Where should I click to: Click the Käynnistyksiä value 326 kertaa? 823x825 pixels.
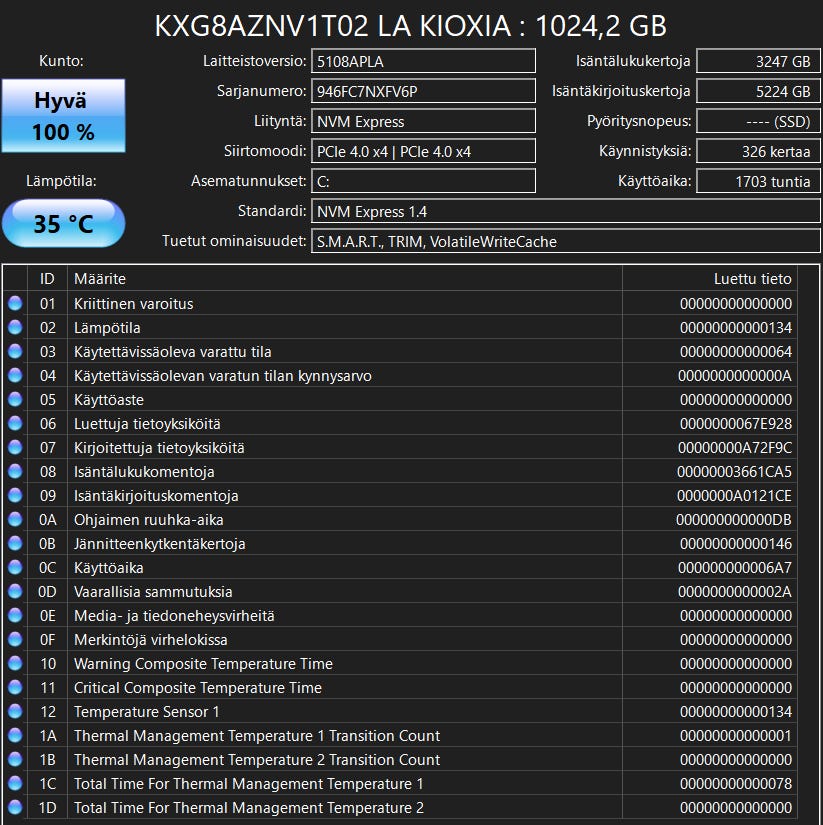758,151
